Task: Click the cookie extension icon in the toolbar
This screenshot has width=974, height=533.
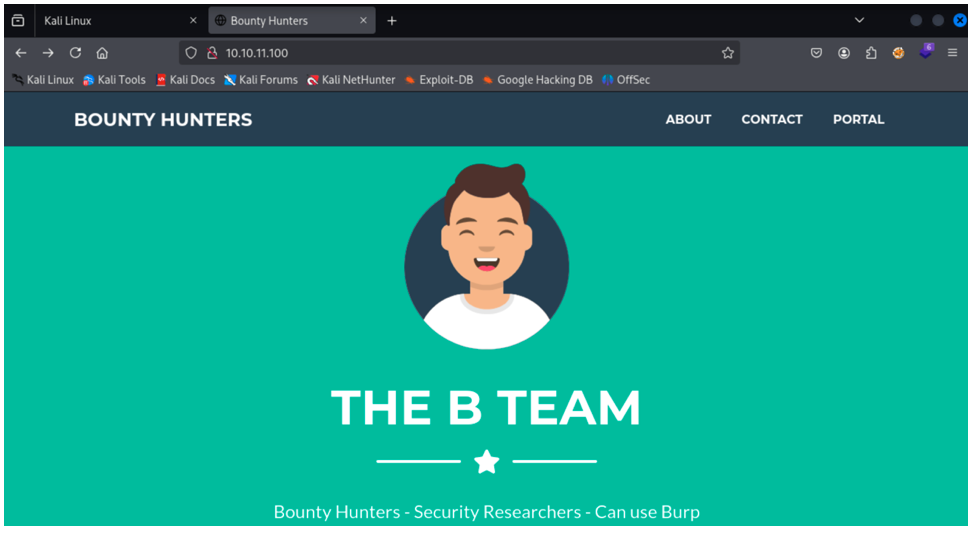Action: (898, 53)
